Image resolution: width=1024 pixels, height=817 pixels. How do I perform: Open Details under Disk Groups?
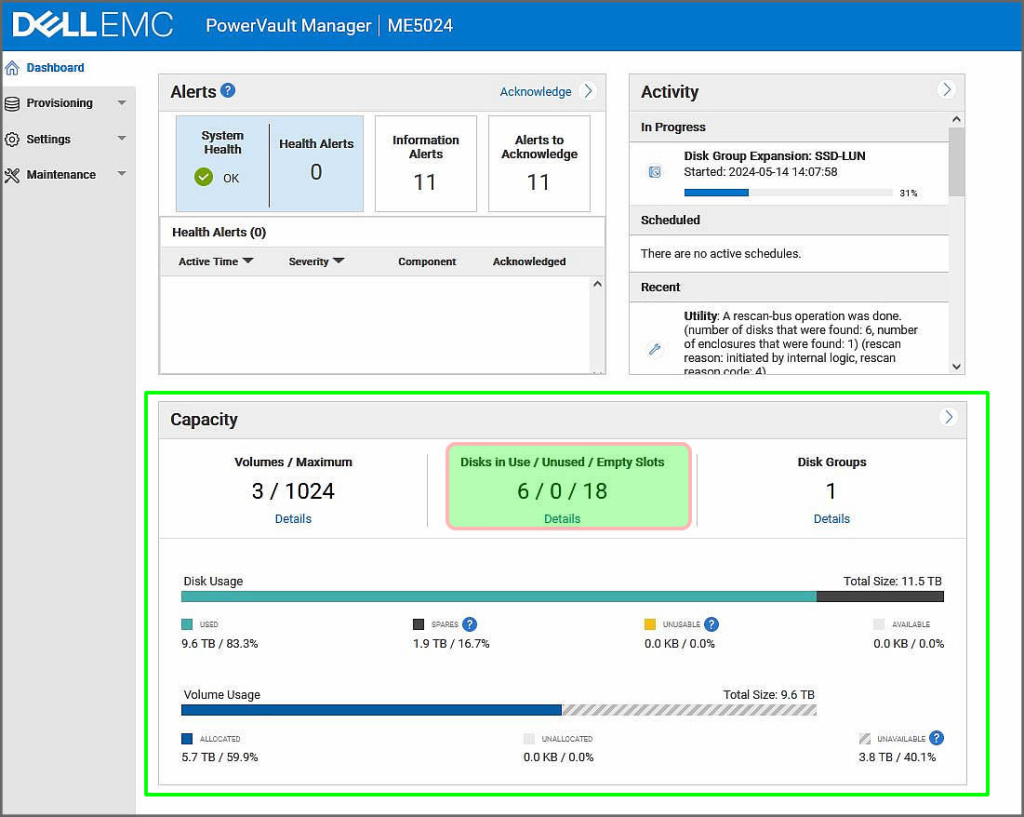pyautogui.click(x=831, y=519)
